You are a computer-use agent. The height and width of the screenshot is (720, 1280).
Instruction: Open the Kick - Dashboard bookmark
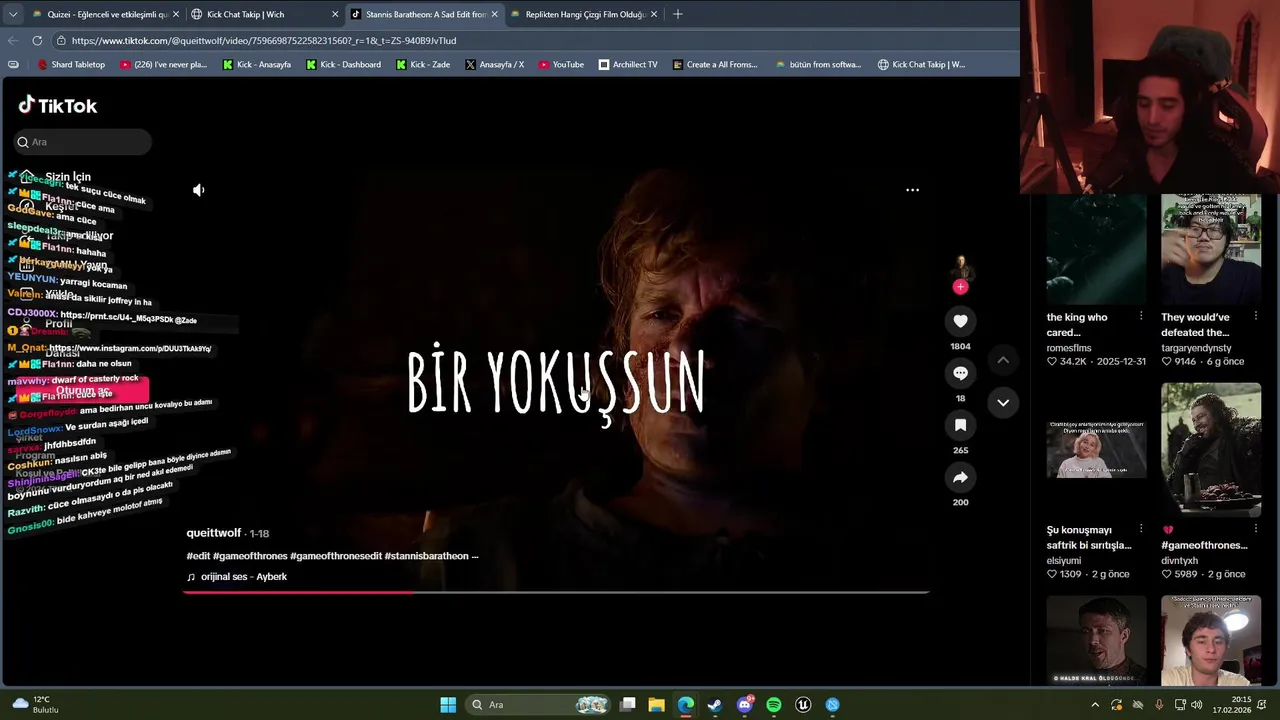click(343, 64)
